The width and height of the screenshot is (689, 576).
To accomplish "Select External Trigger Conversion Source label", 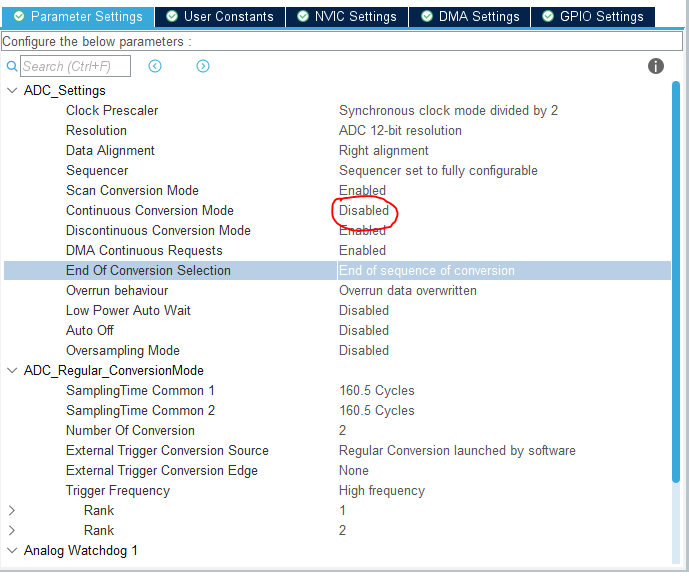I will pos(167,451).
